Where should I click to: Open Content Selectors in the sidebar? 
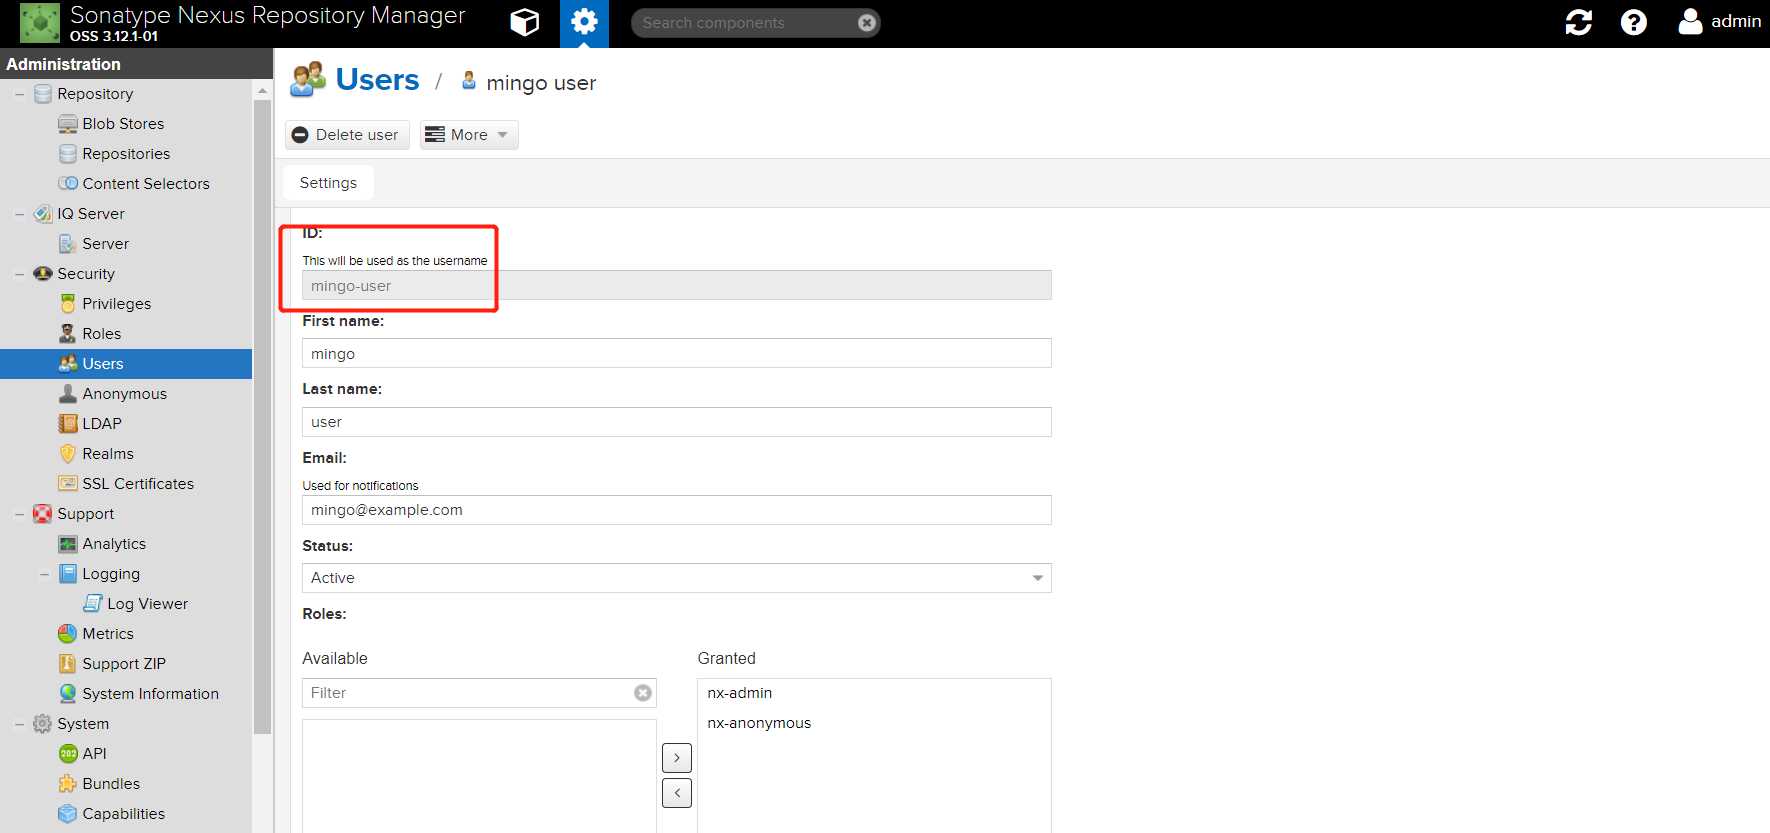tap(146, 184)
